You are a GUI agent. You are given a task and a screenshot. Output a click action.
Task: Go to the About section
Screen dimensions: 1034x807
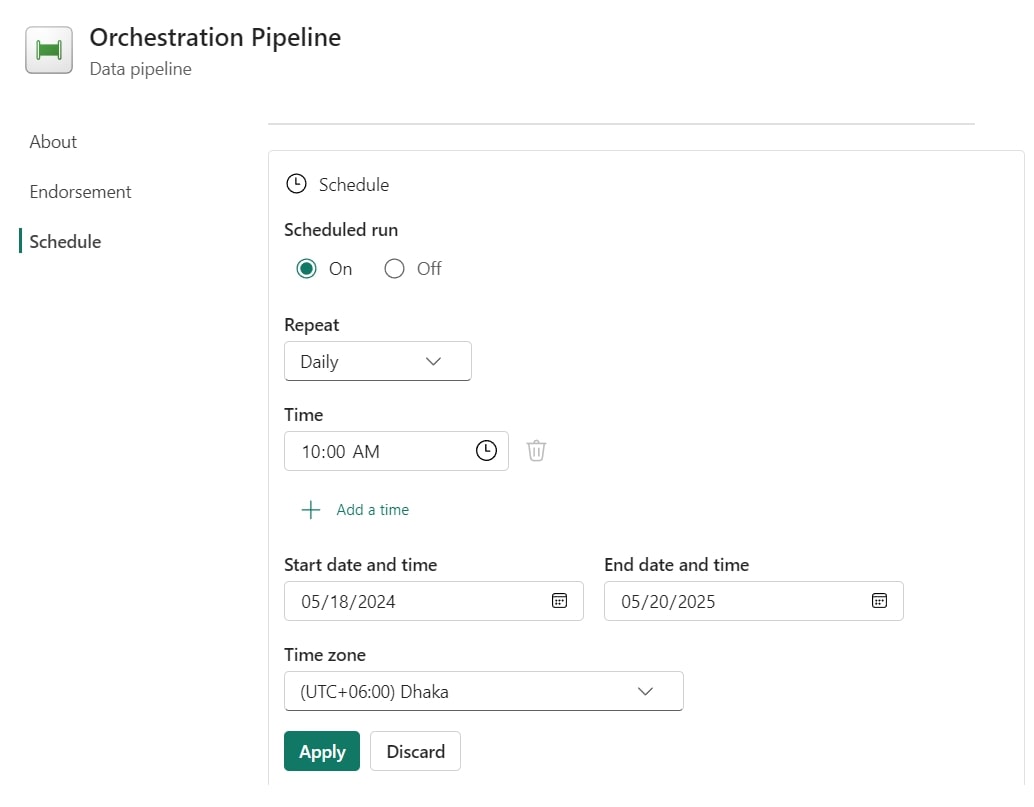coord(53,142)
